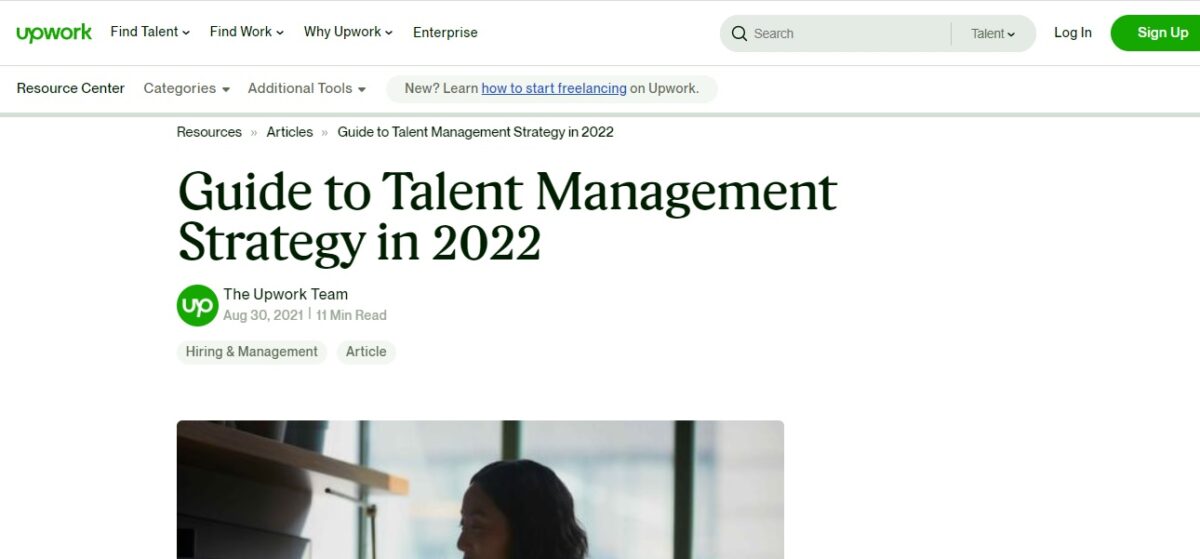
Task: Follow the how to start freelancing link
Action: click(x=554, y=88)
